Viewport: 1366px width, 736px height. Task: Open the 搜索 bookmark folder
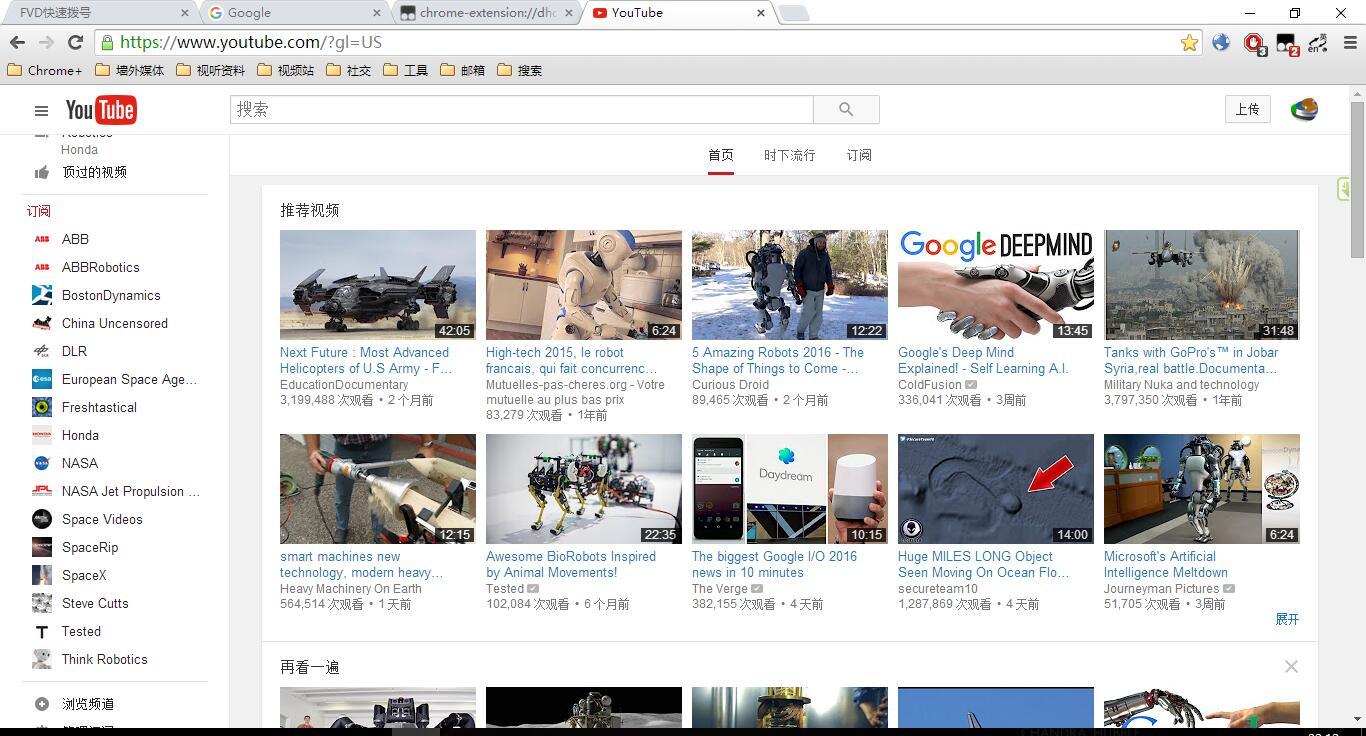point(519,70)
